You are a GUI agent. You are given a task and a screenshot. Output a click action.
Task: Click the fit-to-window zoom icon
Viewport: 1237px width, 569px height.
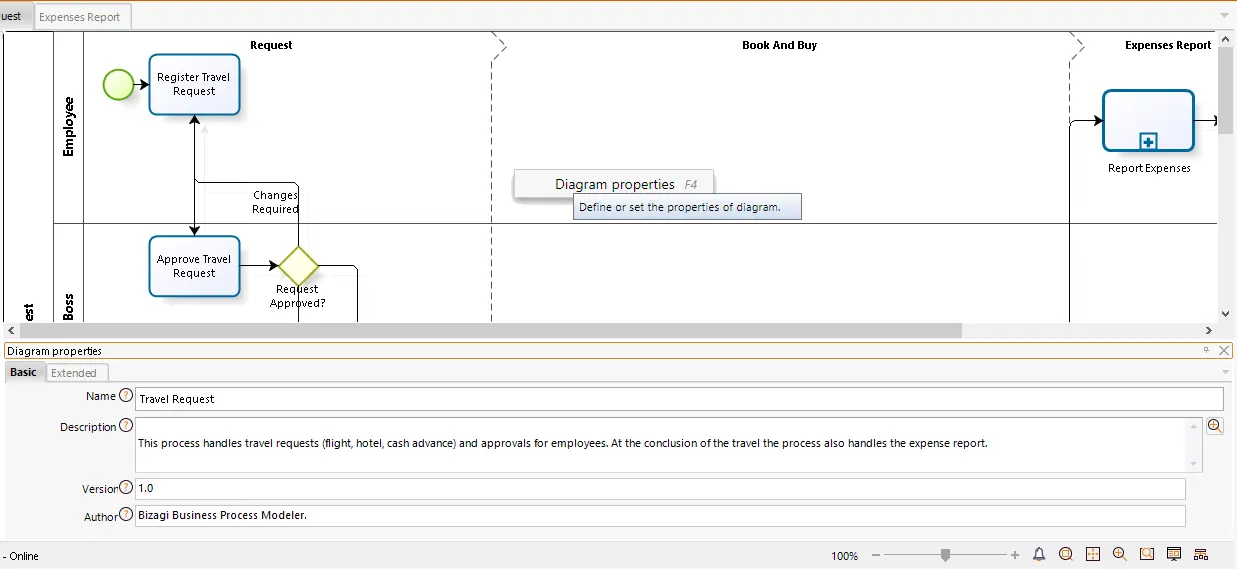point(1066,555)
